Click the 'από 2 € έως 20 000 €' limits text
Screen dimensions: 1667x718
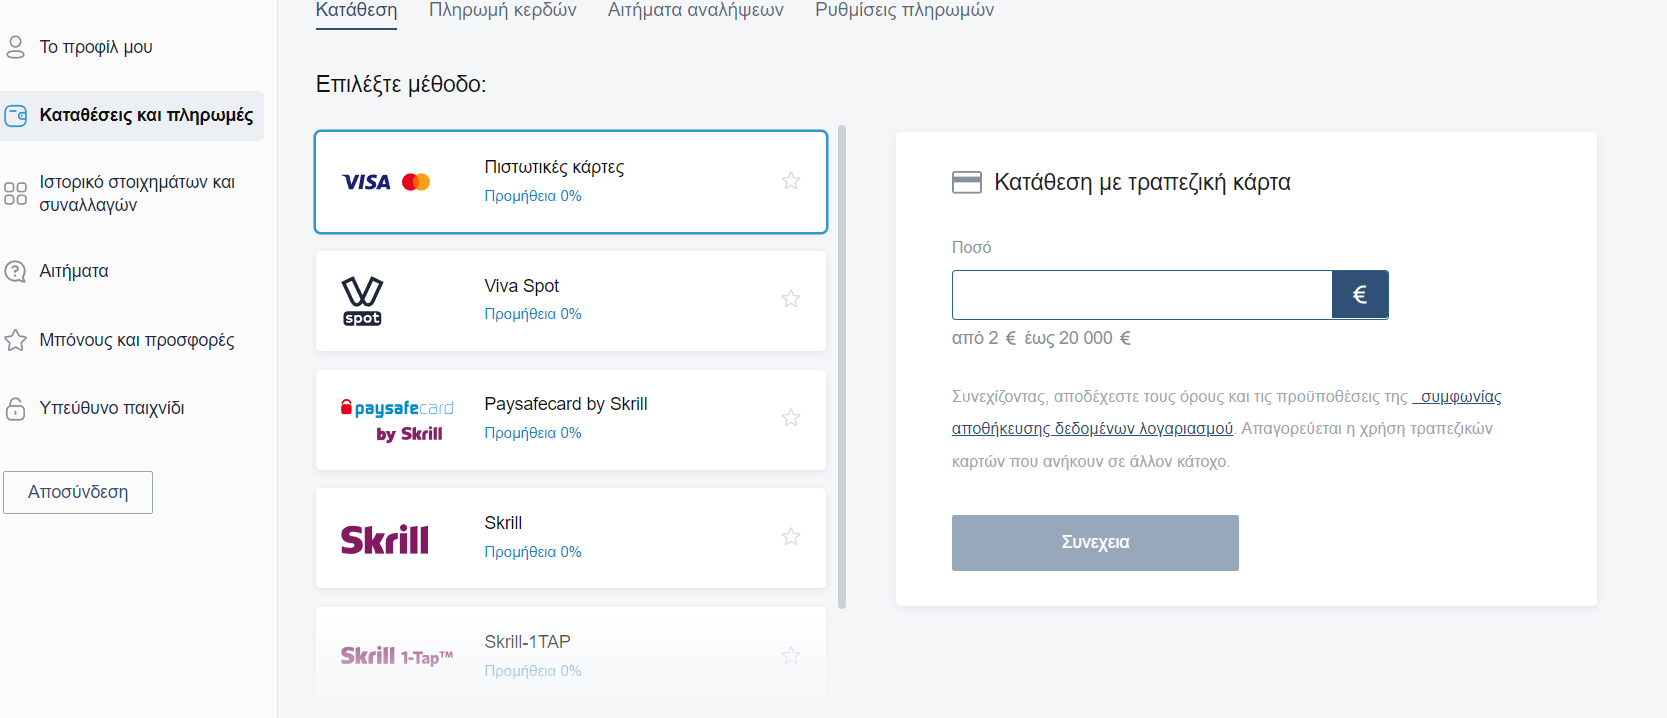[1041, 338]
